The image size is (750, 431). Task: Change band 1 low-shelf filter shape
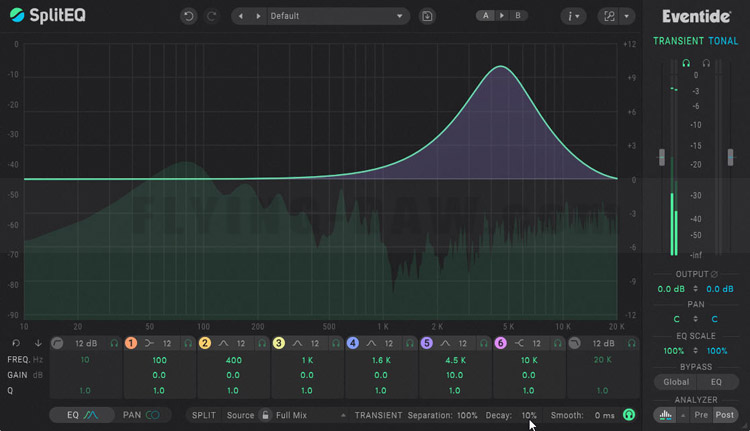[150, 343]
